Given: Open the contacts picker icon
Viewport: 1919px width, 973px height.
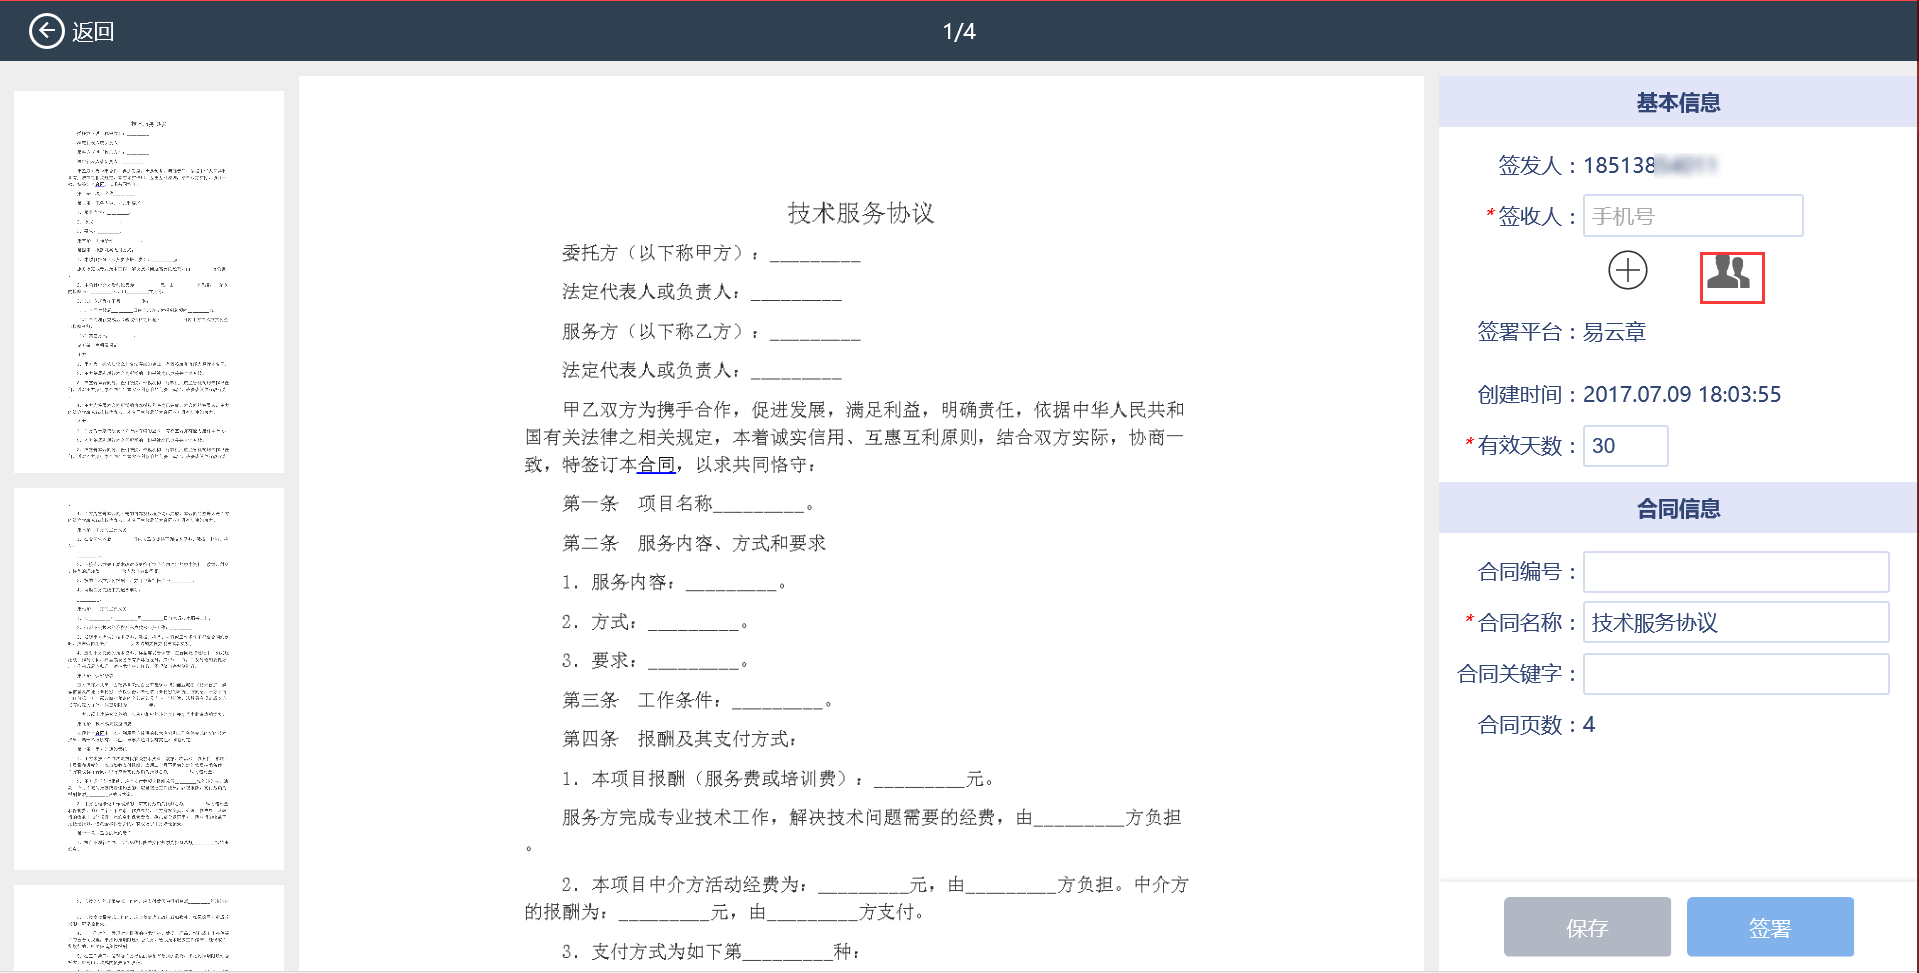Looking at the screenshot, I should click(x=1731, y=276).
